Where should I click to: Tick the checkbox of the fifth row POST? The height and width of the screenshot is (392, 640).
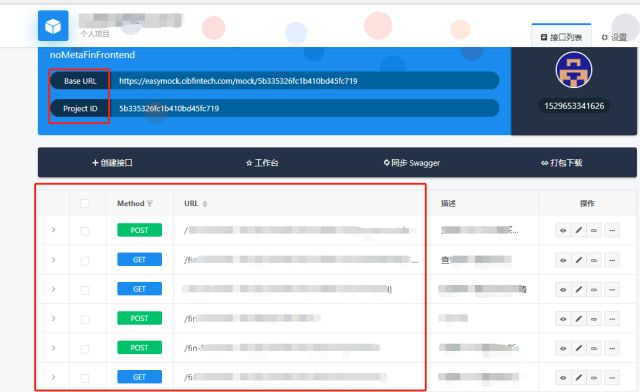[84, 349]
